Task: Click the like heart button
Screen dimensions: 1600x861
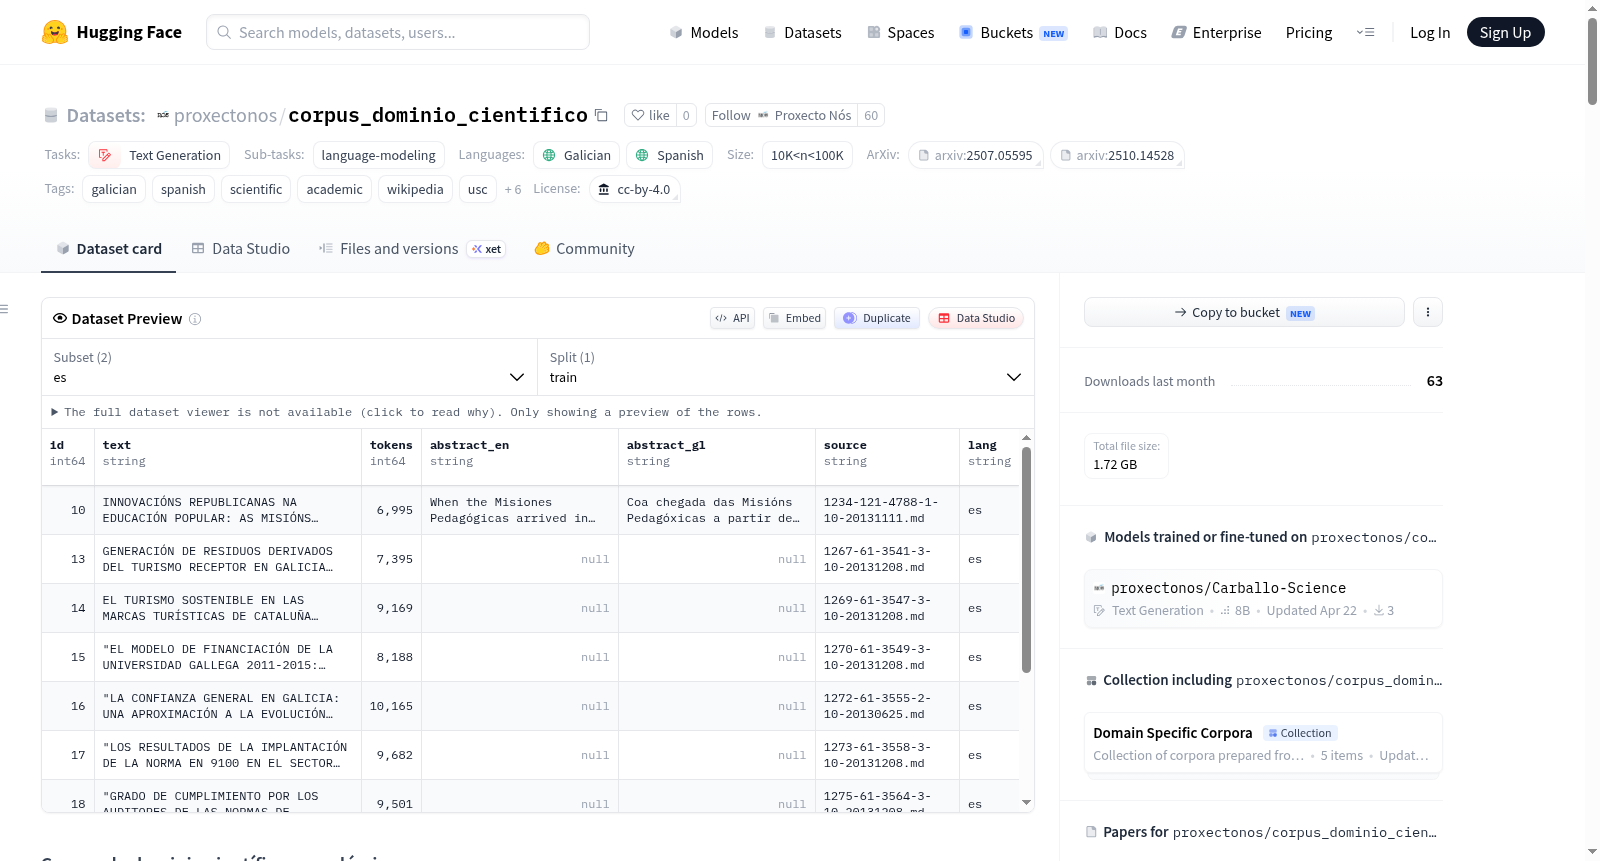Action: pyautogui.click(x=650, y=115)
